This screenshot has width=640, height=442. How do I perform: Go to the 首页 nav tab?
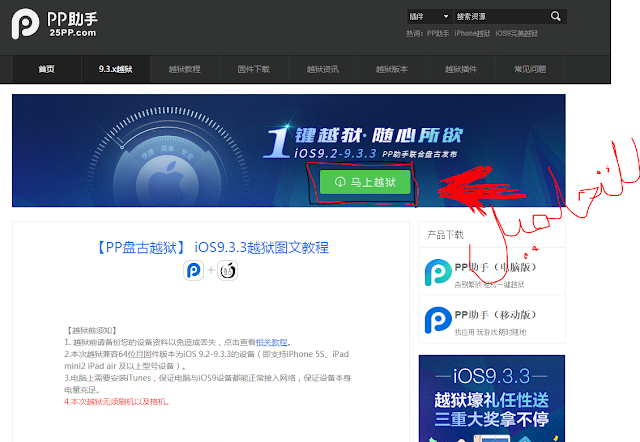coord(47,69)
